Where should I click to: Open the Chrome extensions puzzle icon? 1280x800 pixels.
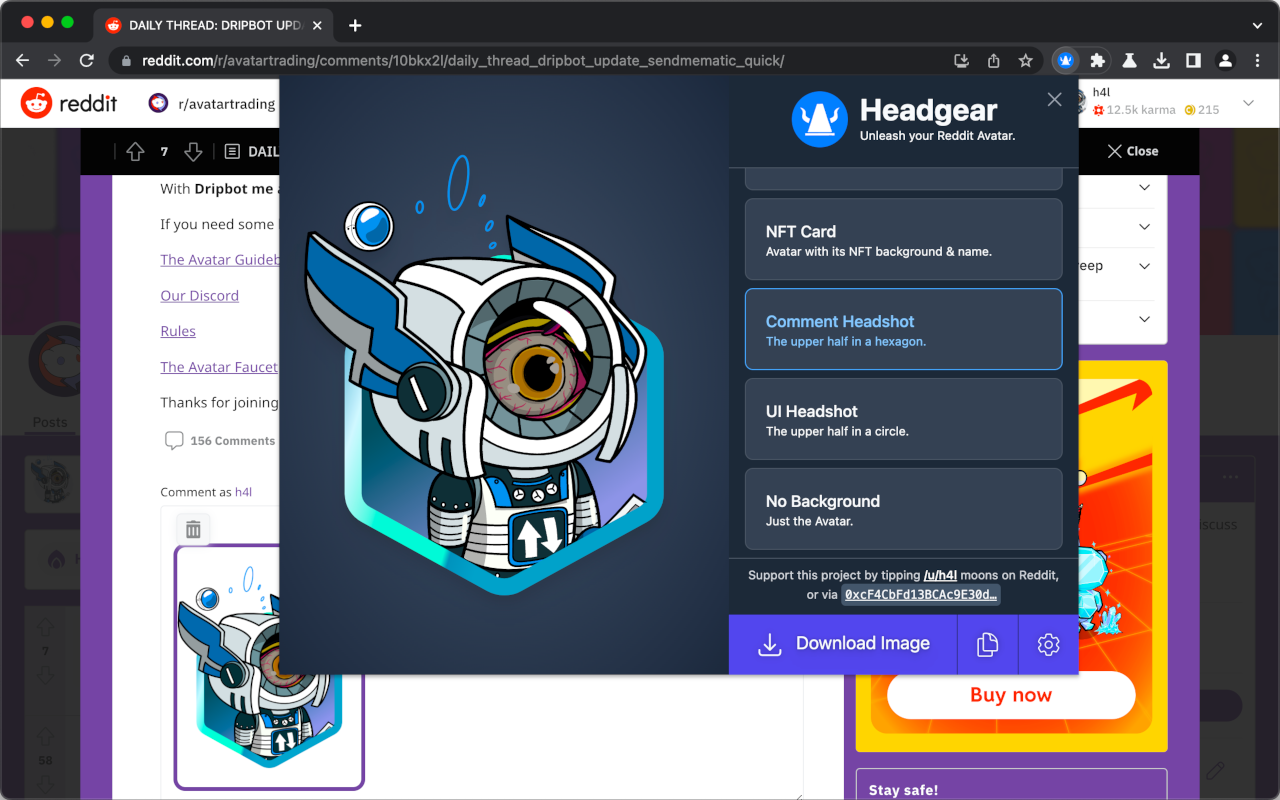pos(1097,60)
